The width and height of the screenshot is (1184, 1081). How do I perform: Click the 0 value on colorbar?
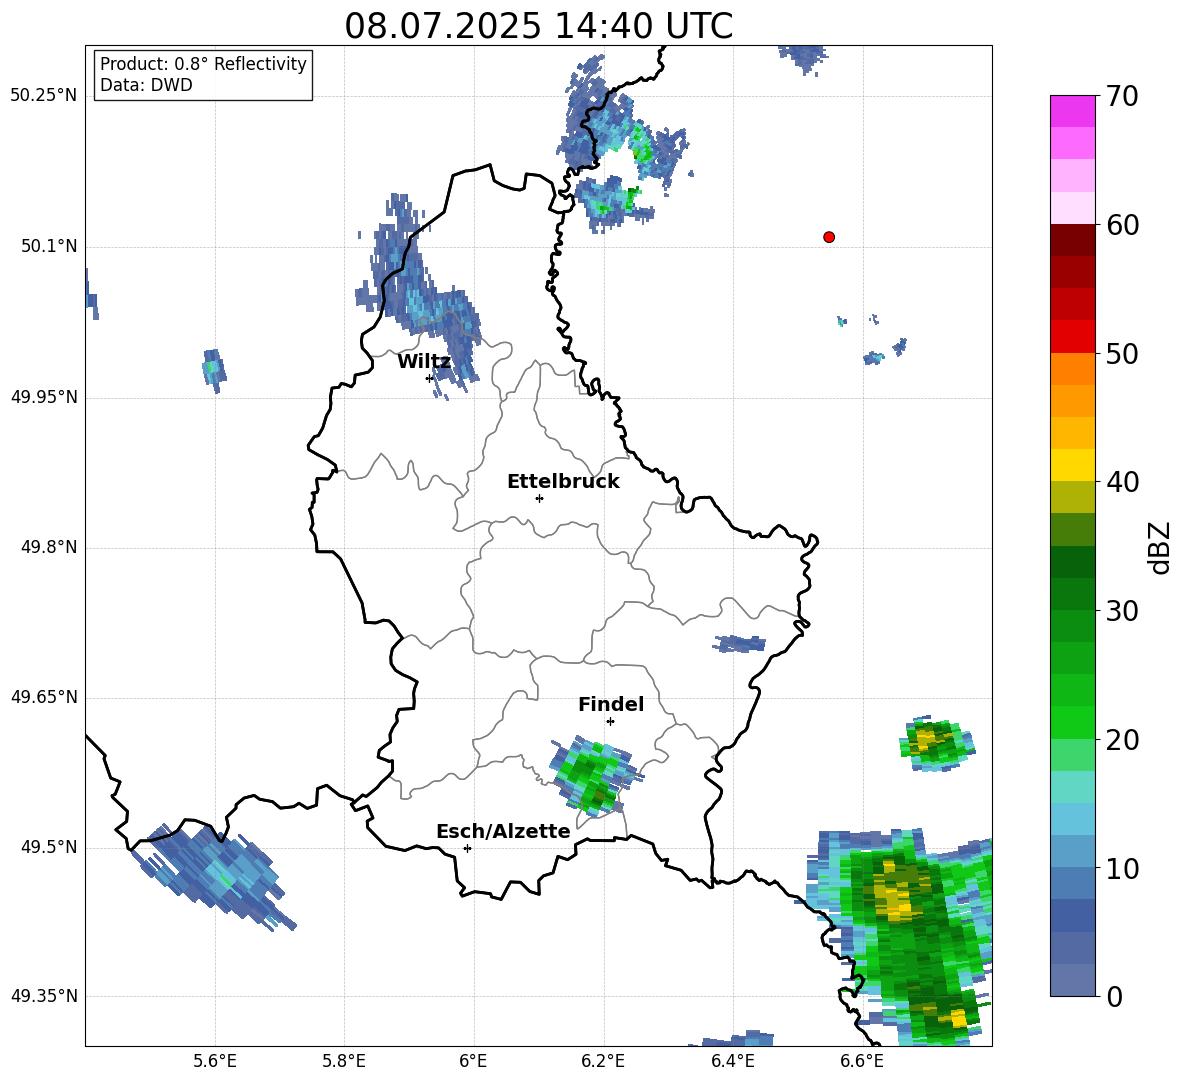(x=1114, y=997)
